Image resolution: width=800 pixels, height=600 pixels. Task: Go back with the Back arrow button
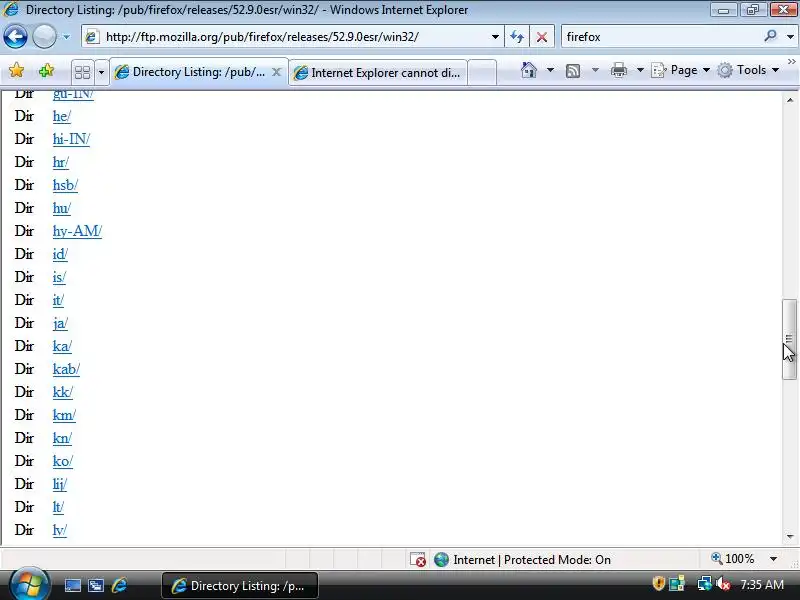coord(15,37)
